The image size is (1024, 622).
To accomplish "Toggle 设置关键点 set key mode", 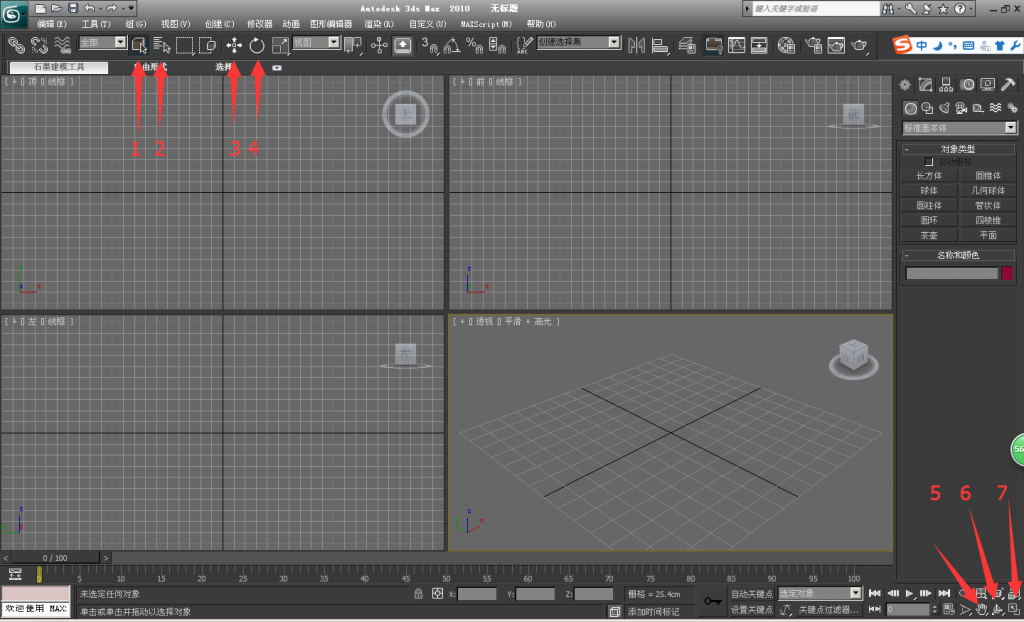I will 751,609.
